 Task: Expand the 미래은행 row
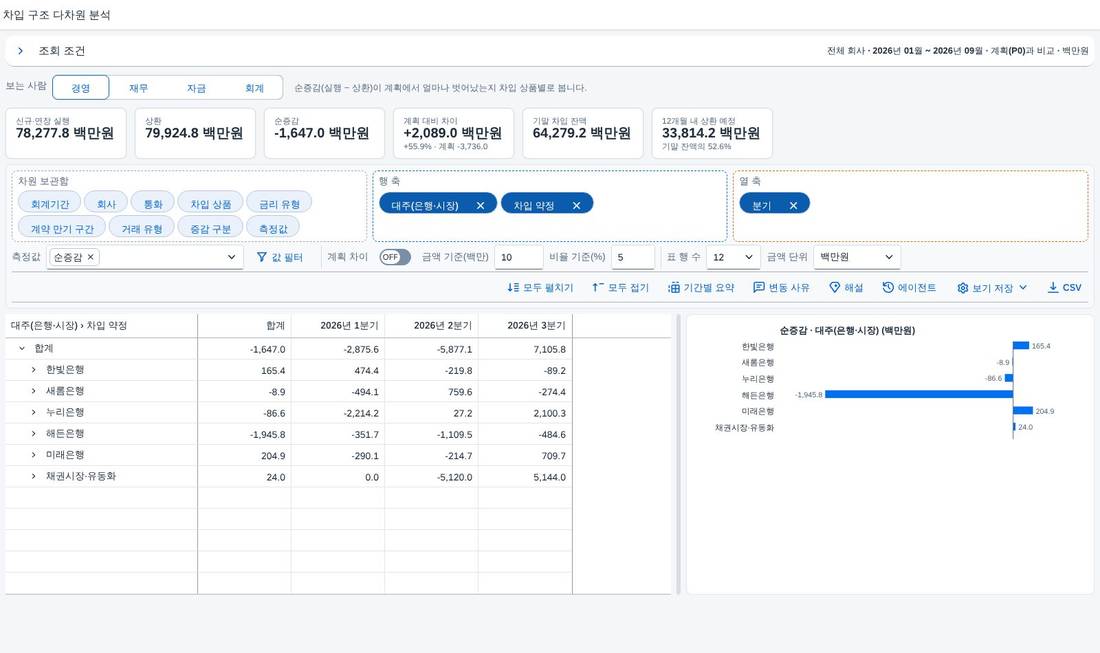(33, 455)
